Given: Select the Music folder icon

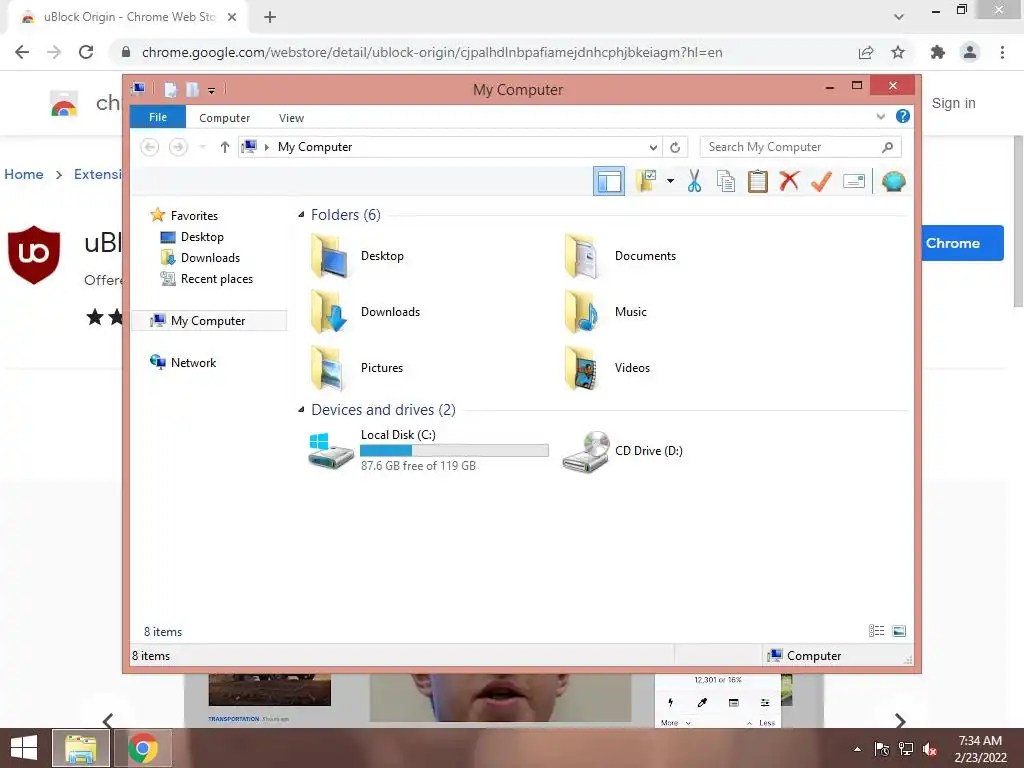Looking at the screenshot, I should tap(581, 312).
